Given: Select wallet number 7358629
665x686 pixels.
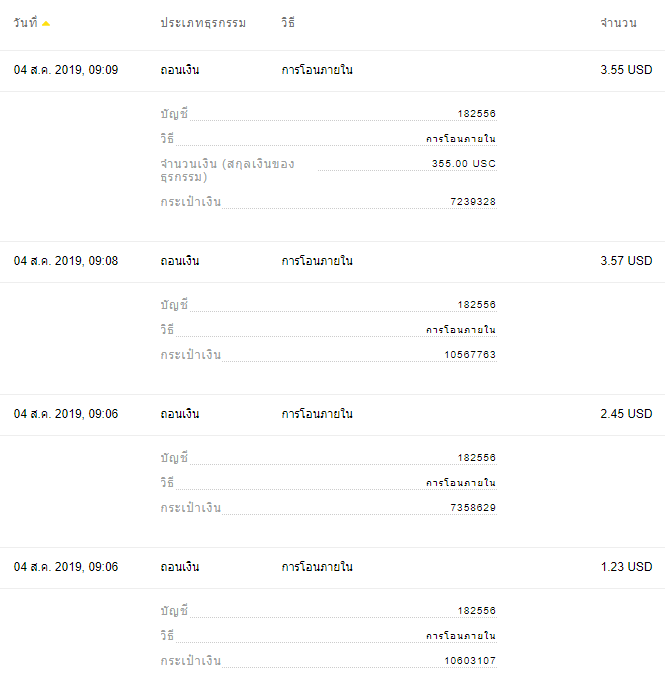Looking at the screenshot, I should (x=473, y=508).
